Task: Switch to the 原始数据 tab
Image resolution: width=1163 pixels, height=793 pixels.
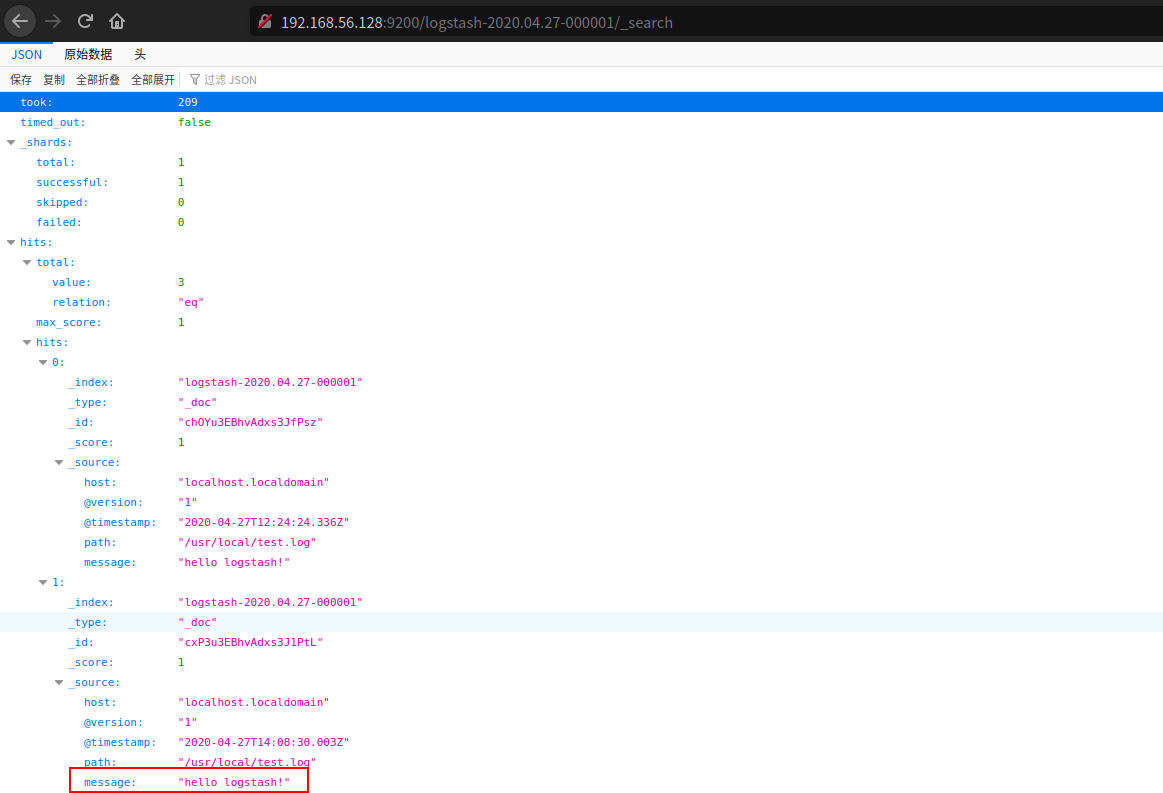Action: click(x=88, y=54)
